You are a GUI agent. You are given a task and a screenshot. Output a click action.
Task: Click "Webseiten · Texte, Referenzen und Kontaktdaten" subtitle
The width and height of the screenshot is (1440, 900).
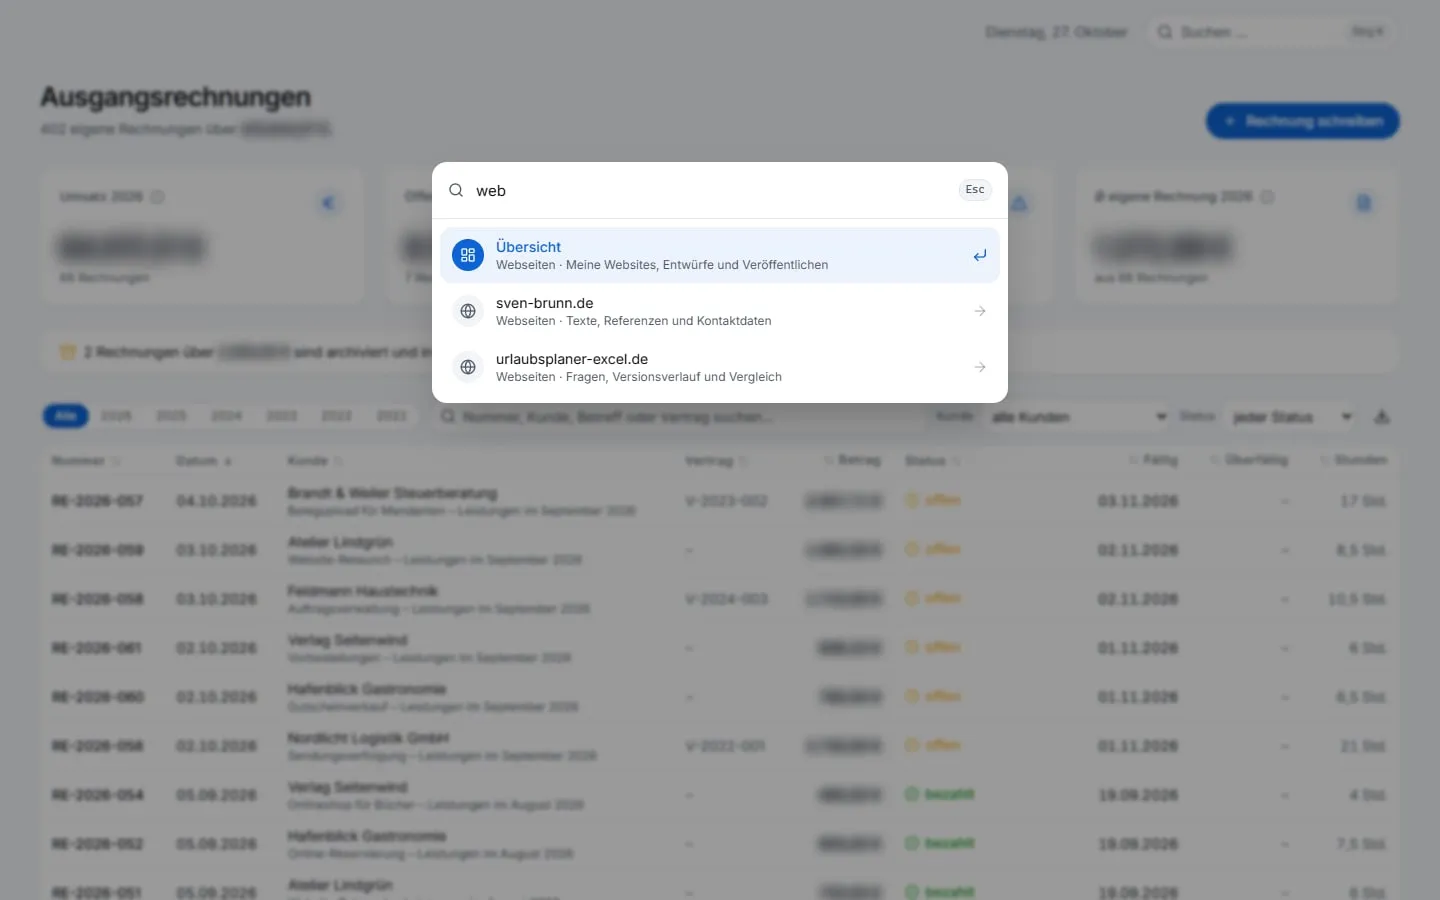coord(634,321)
